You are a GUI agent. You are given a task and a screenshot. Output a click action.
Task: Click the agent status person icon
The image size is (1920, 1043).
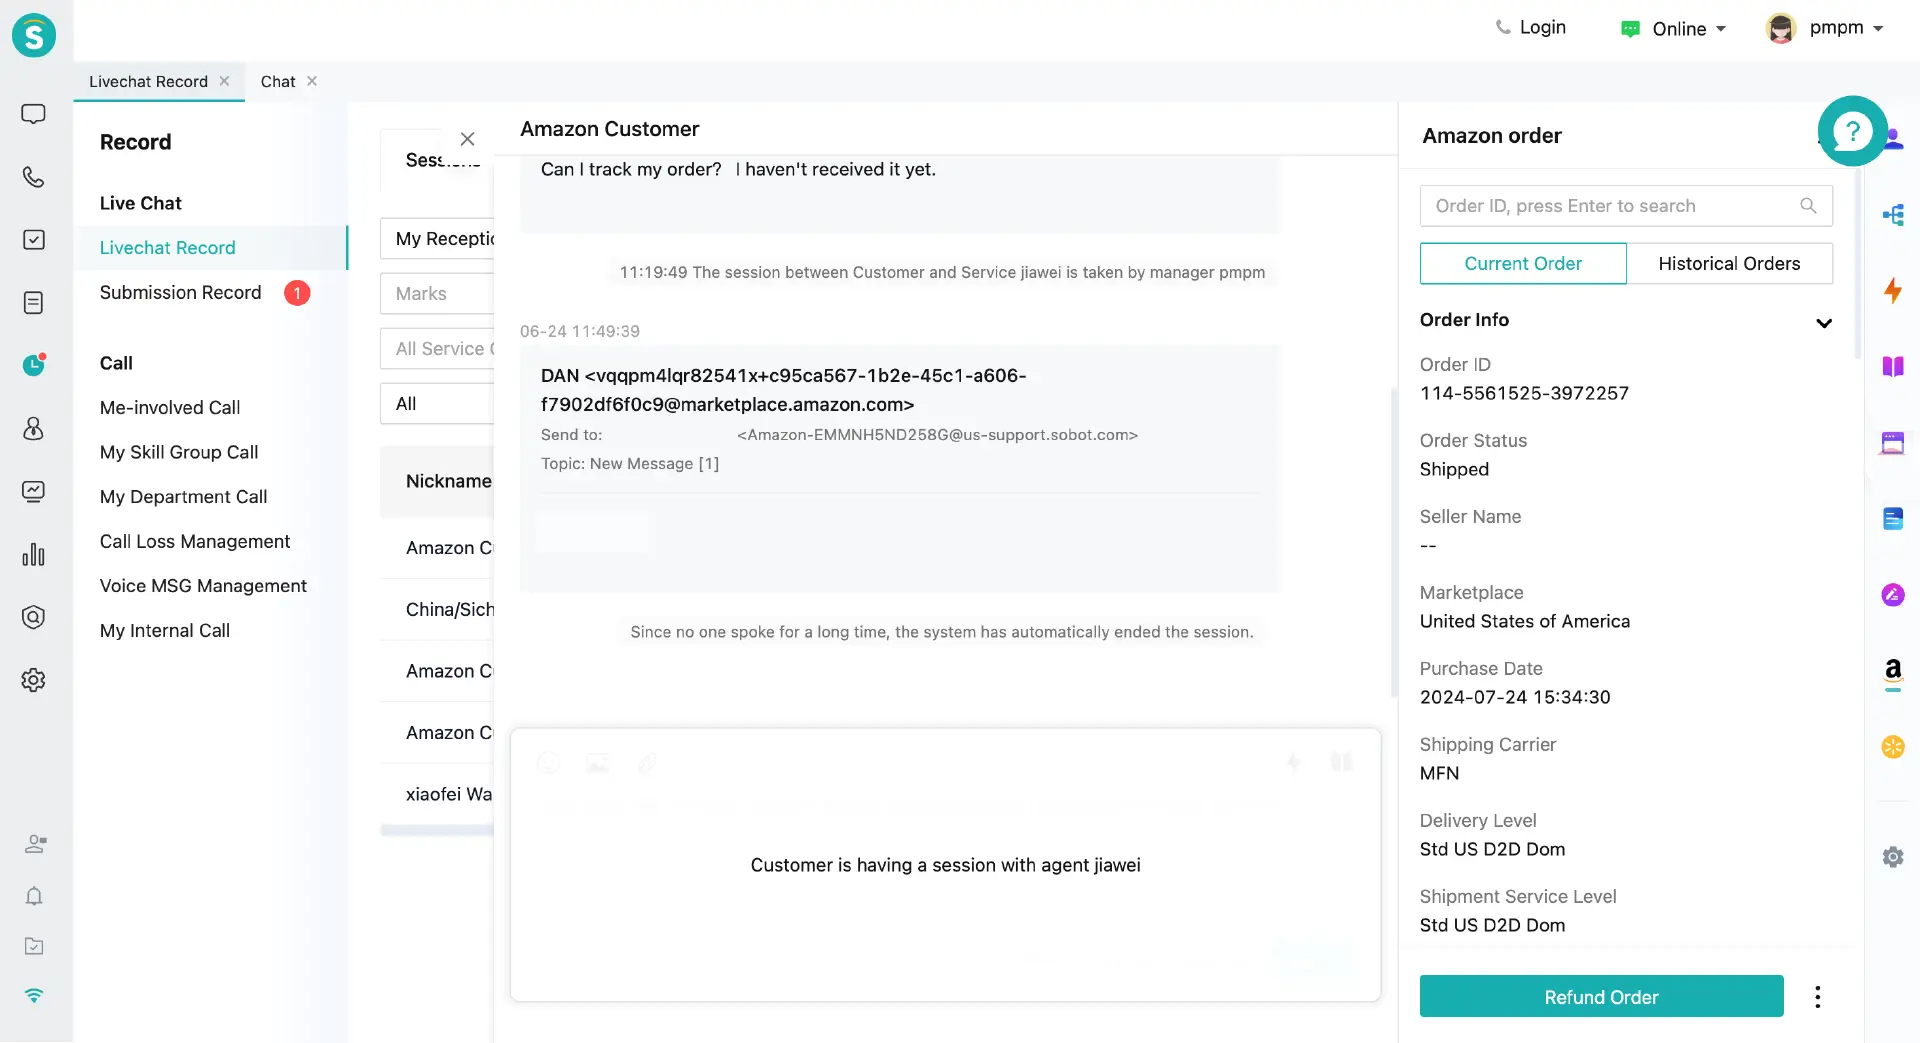click(35, 844)
